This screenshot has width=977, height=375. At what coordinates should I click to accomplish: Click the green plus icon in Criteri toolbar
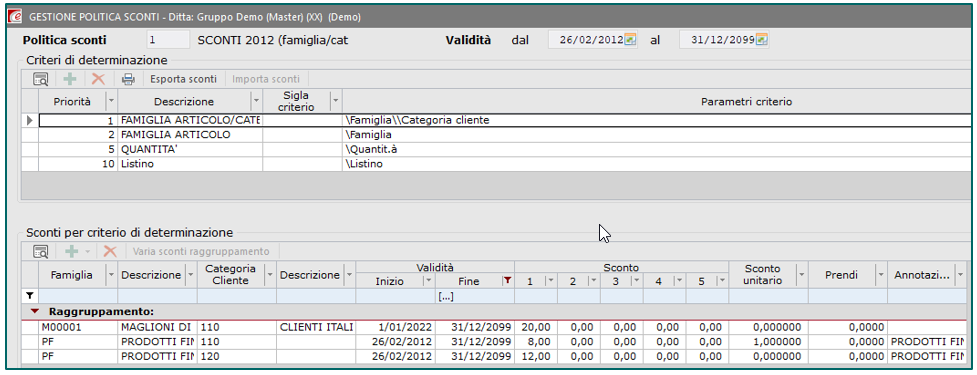point(70,79)
